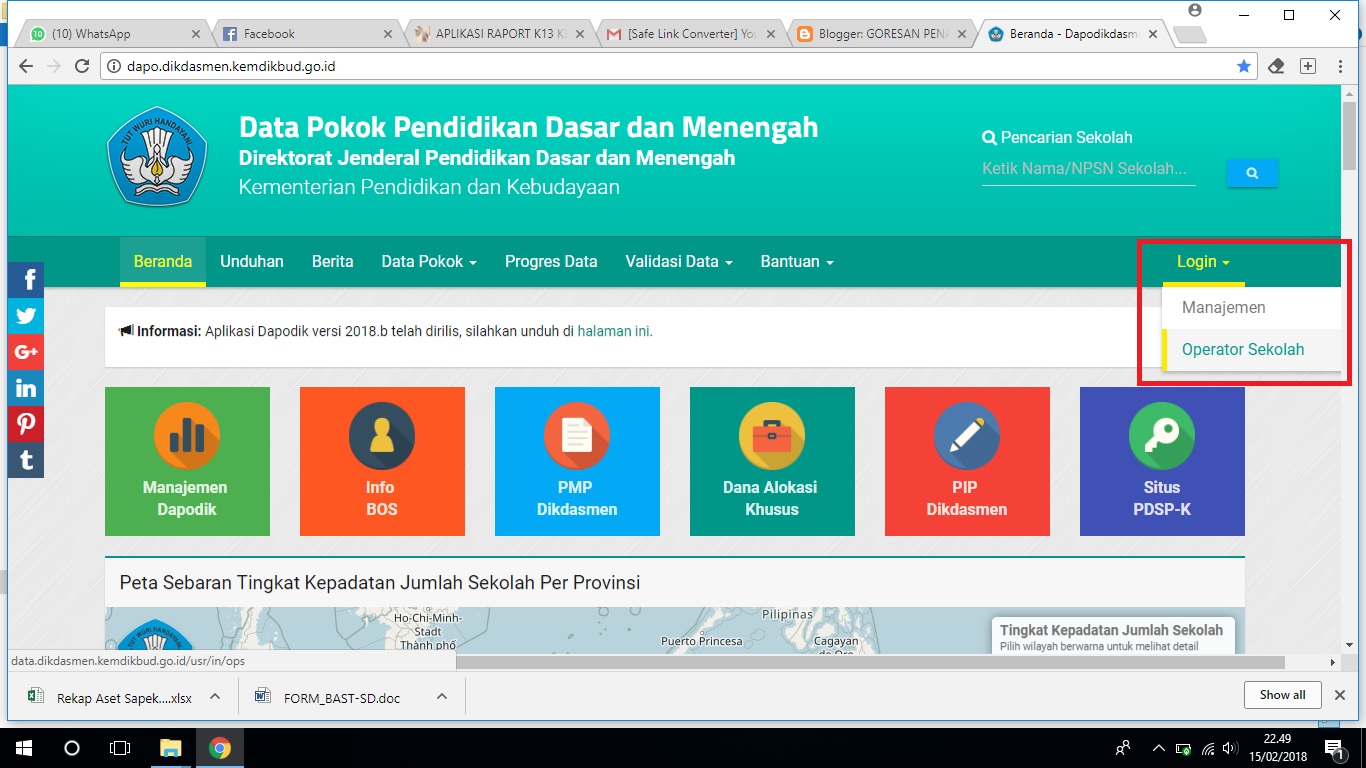Select Progres Data in the navigation bar

551,262
